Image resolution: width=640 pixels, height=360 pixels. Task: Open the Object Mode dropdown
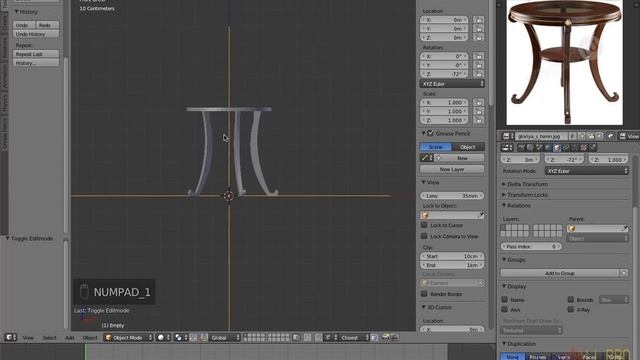click(129, 338)
